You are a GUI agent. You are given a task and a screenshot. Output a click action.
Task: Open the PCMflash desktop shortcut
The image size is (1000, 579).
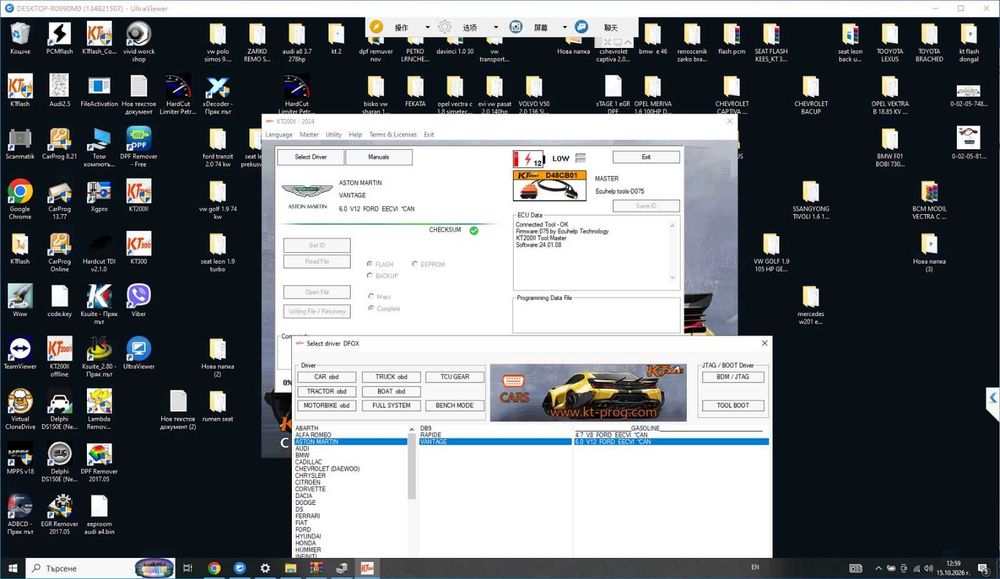point(59,38)
